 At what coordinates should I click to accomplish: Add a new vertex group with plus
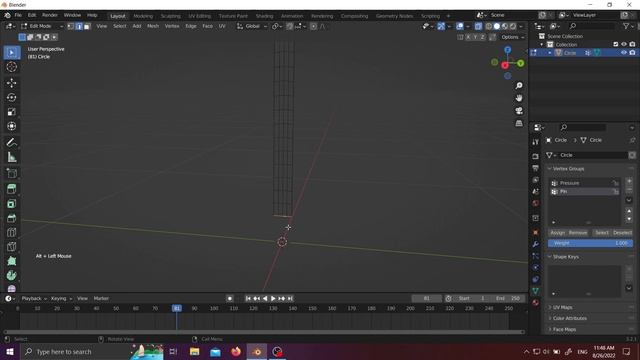[629, 181]
